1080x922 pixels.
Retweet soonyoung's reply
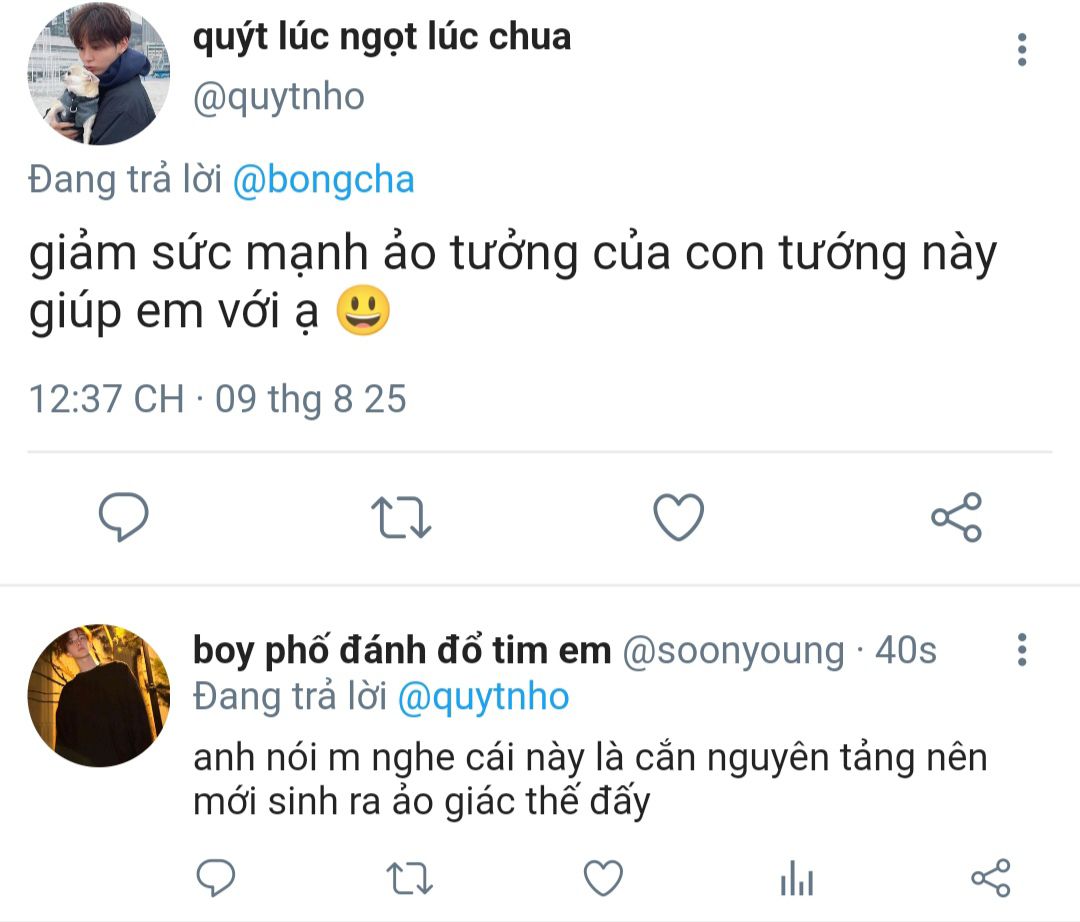(409, 878)
